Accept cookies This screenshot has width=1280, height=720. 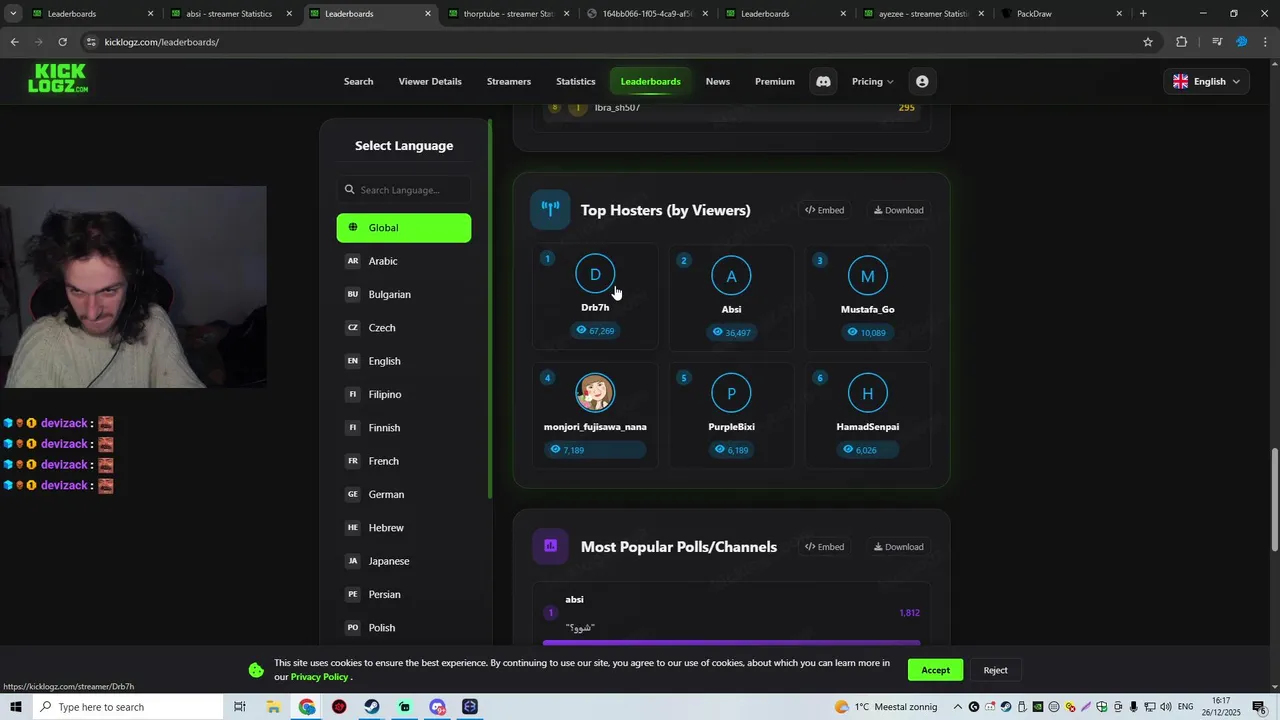[935, 670]
